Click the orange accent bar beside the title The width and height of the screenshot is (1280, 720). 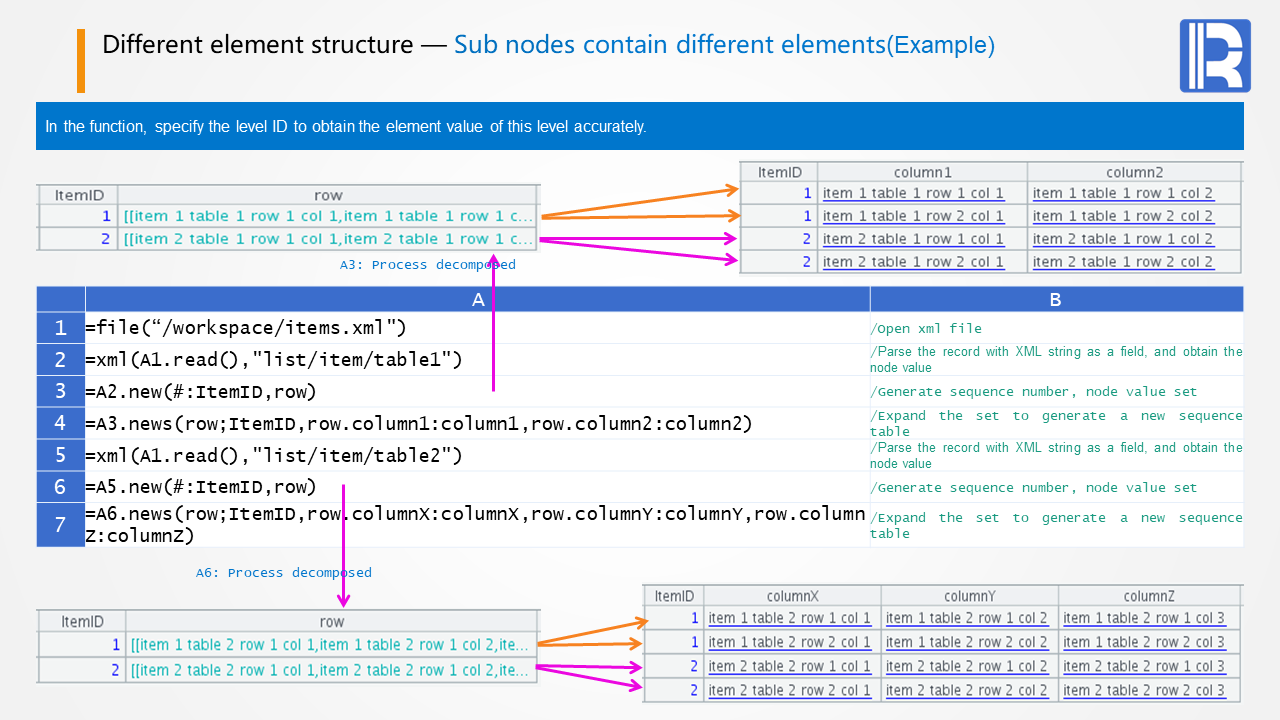click(81, 61)
